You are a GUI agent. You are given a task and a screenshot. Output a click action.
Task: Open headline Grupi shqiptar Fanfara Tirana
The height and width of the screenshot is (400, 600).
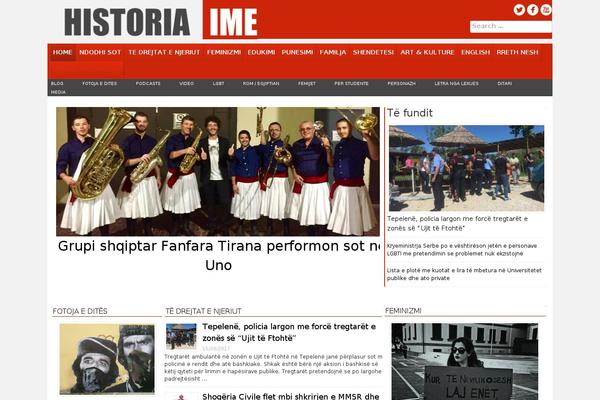pos(218,255)
